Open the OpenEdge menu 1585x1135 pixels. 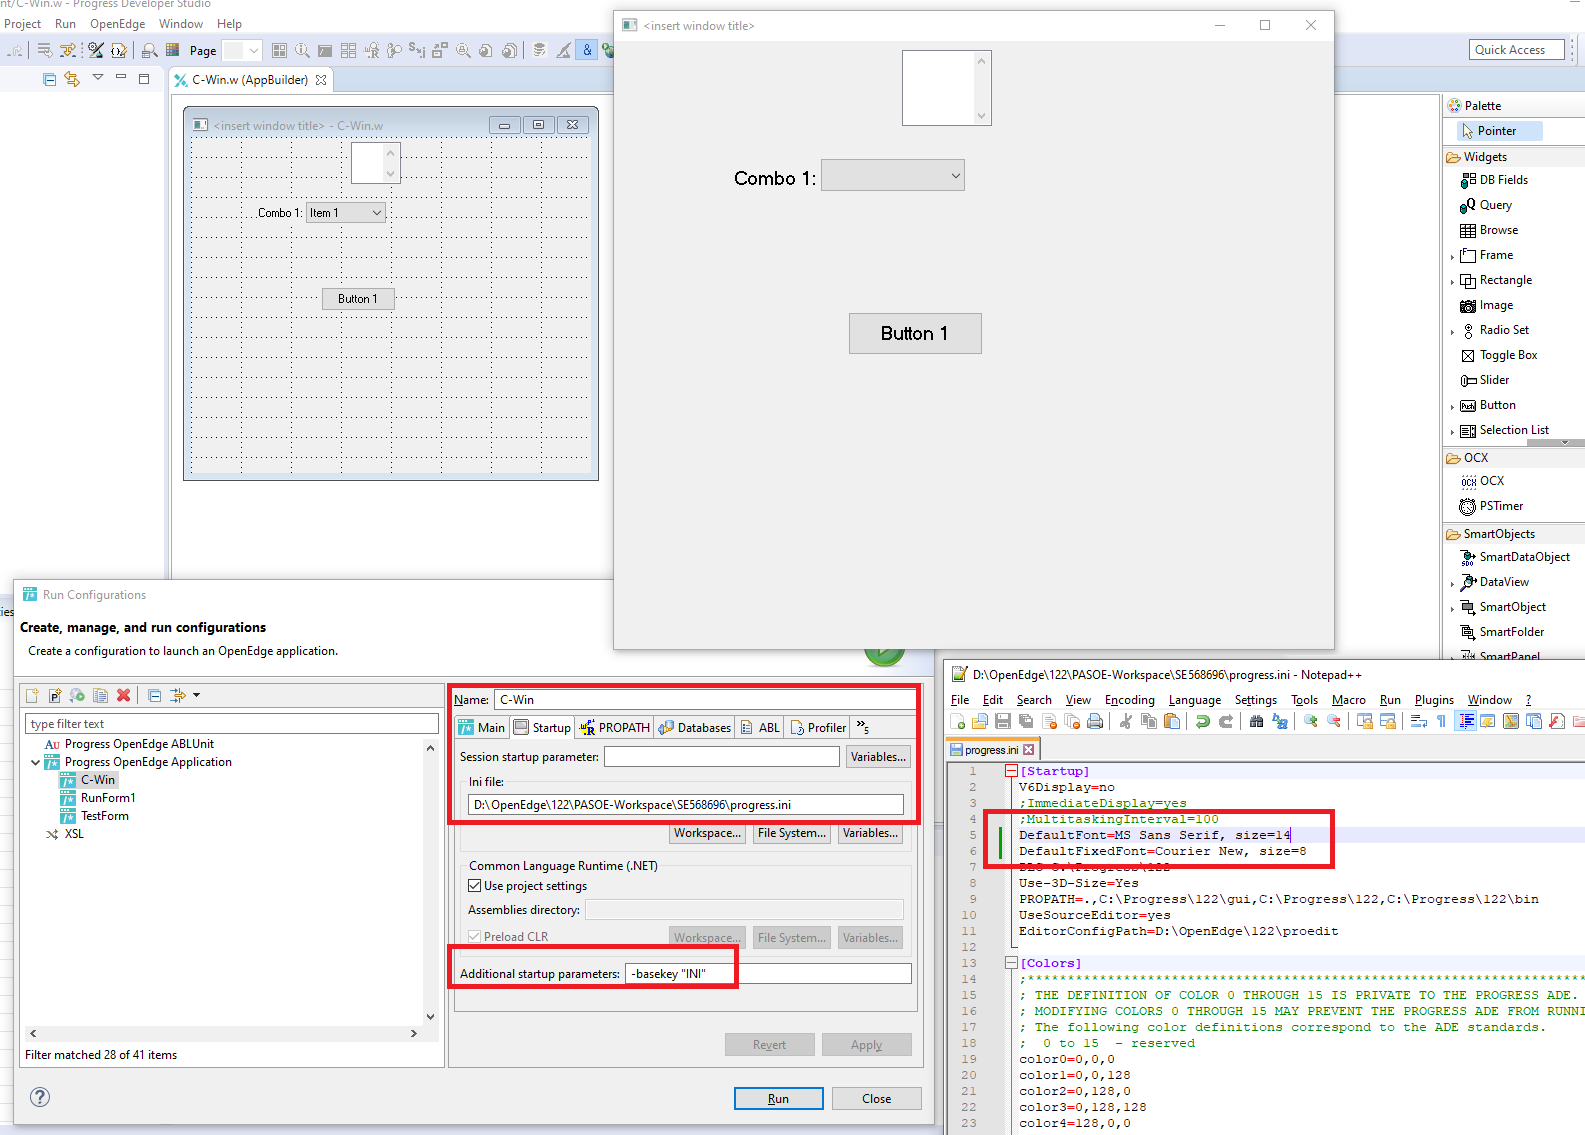click(x=117, y=24)
